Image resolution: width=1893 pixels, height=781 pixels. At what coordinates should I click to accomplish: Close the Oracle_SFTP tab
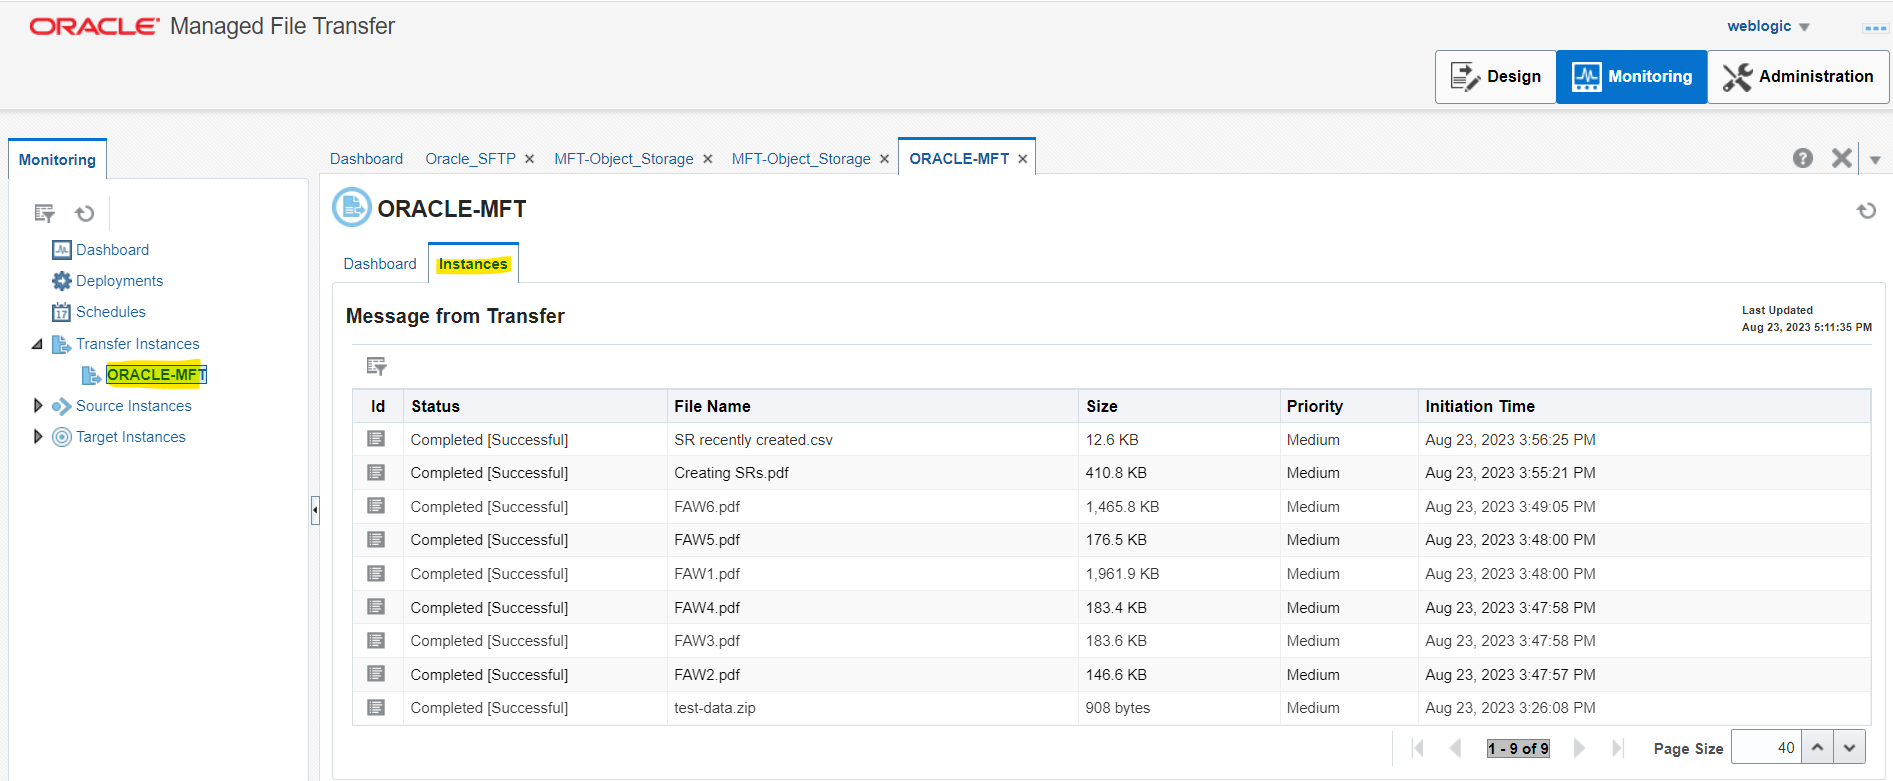coord(530,159)
